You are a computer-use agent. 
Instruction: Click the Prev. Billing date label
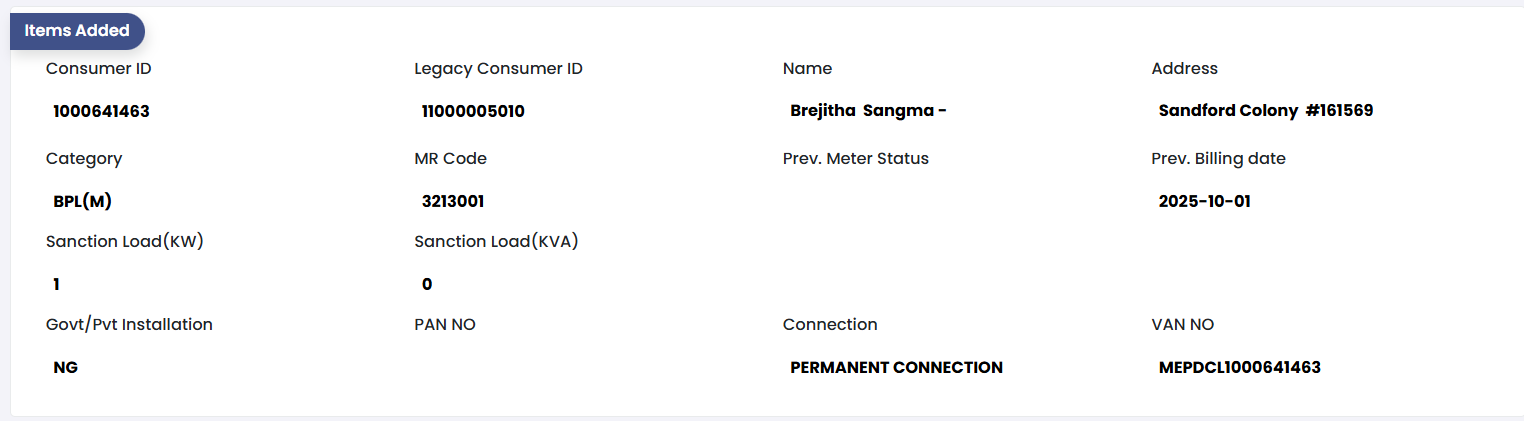(x=1218, y=158)
